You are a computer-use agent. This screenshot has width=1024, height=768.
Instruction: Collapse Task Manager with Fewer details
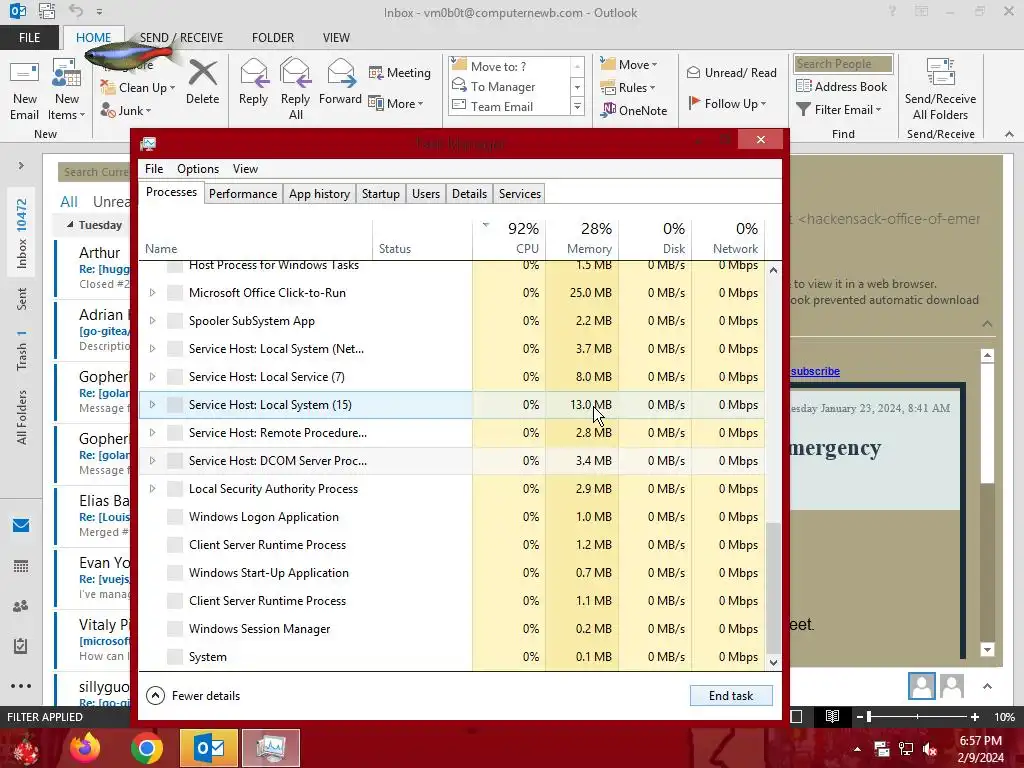(x=193, y=696)
